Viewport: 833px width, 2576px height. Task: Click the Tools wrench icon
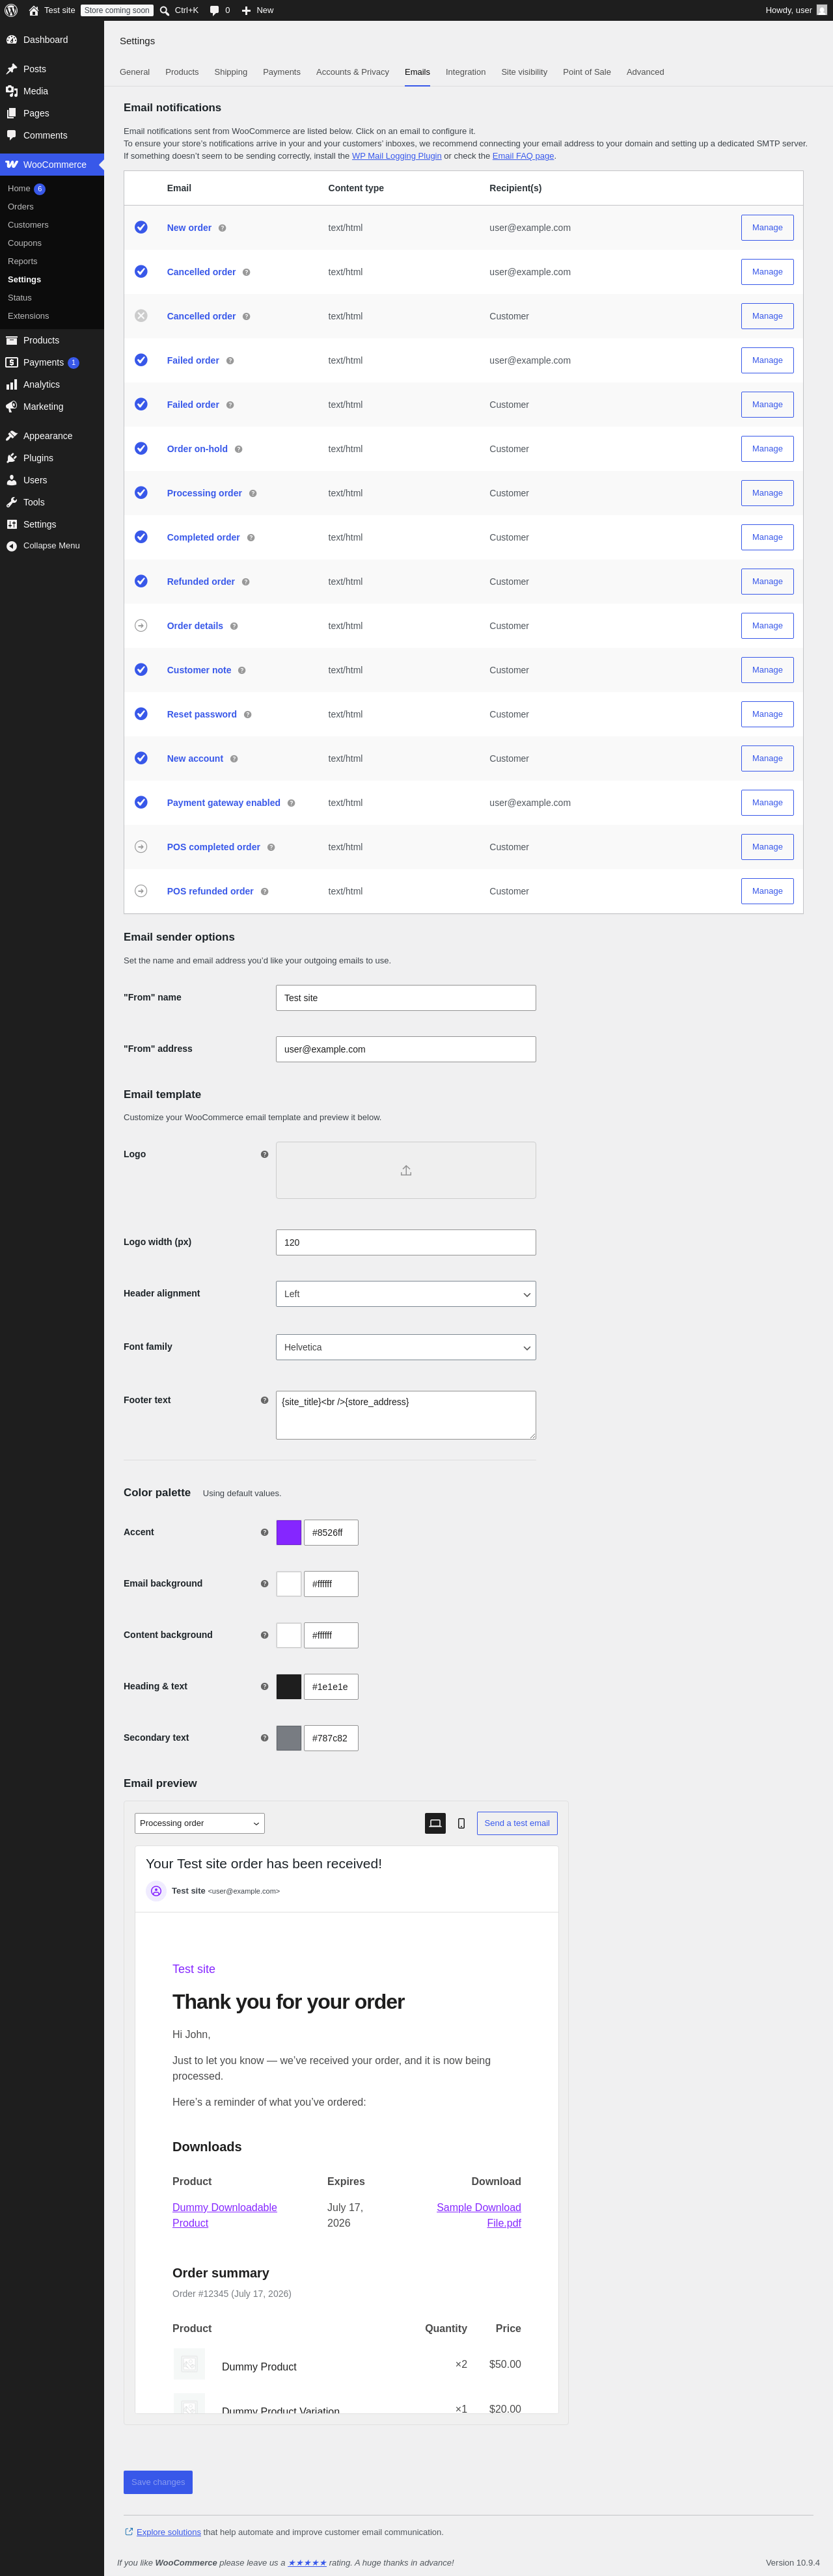pos(12,502)
